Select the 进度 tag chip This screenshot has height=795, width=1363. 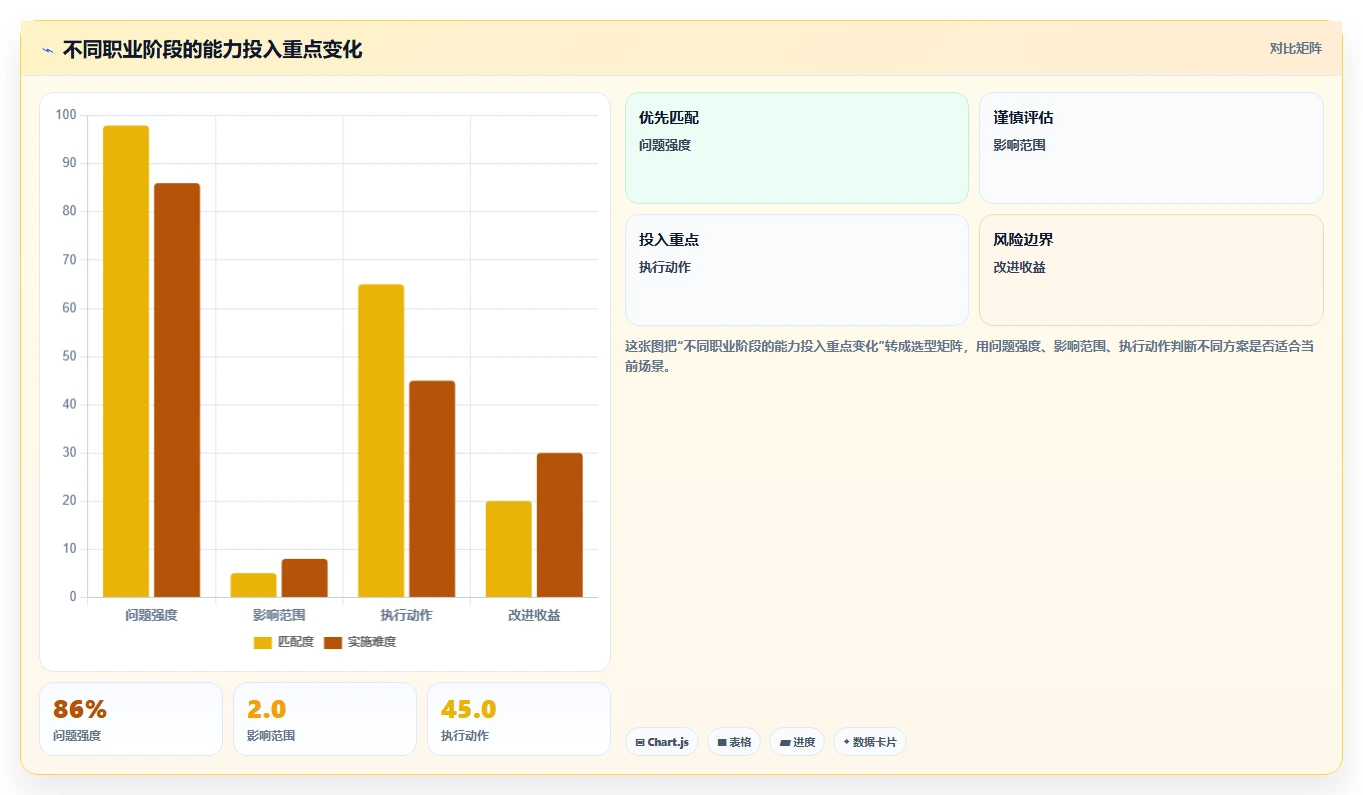[x=797, y=742]
